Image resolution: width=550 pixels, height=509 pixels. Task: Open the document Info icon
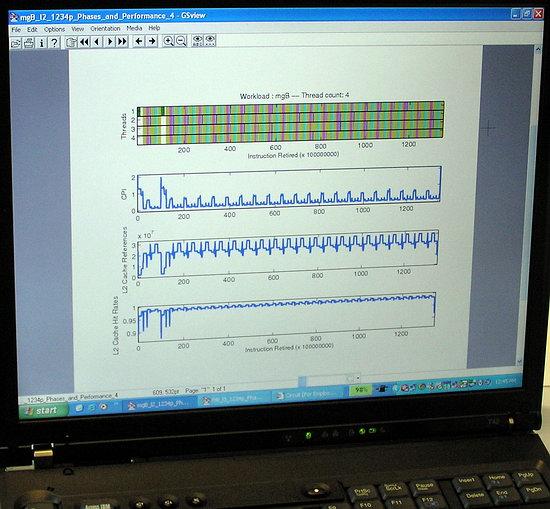click(x=42, y=42)
